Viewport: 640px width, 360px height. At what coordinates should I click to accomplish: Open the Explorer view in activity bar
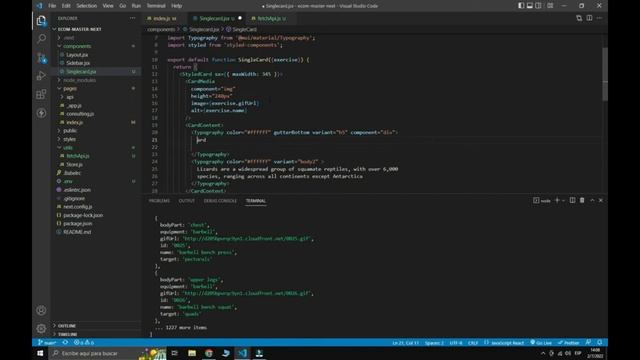(x=41, y=20)
